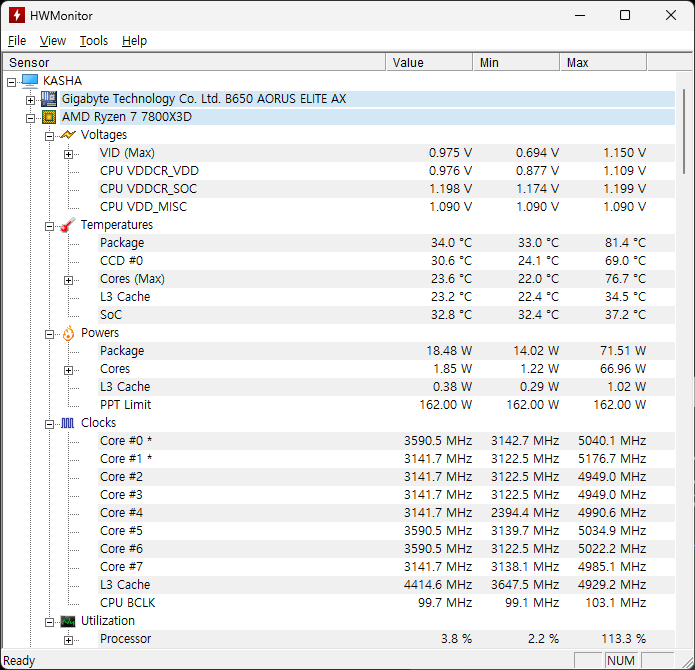Expand the VID (Max) entry
Screen dimensions: 695x670
click(68, 154)
